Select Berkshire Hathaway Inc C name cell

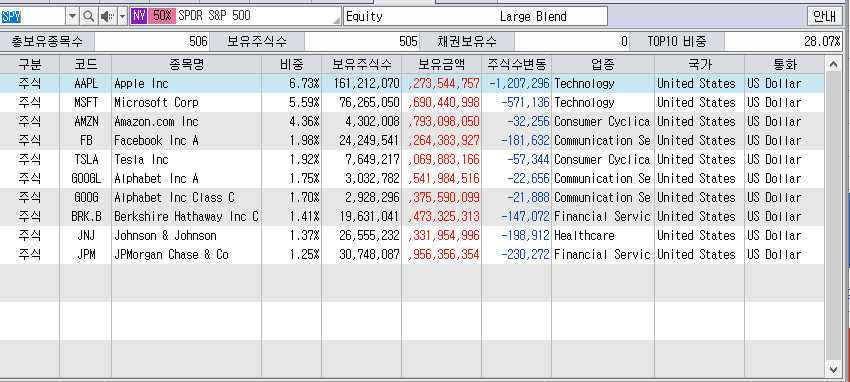pos(186,216)
